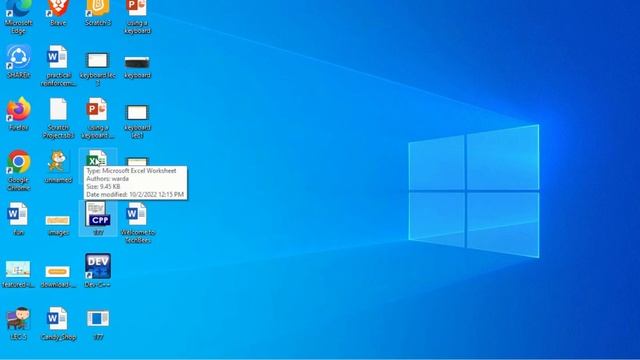This screenshot has height=360, width=640.
Task: Select the Excel worksheet file icon
Action: [97, 158]
